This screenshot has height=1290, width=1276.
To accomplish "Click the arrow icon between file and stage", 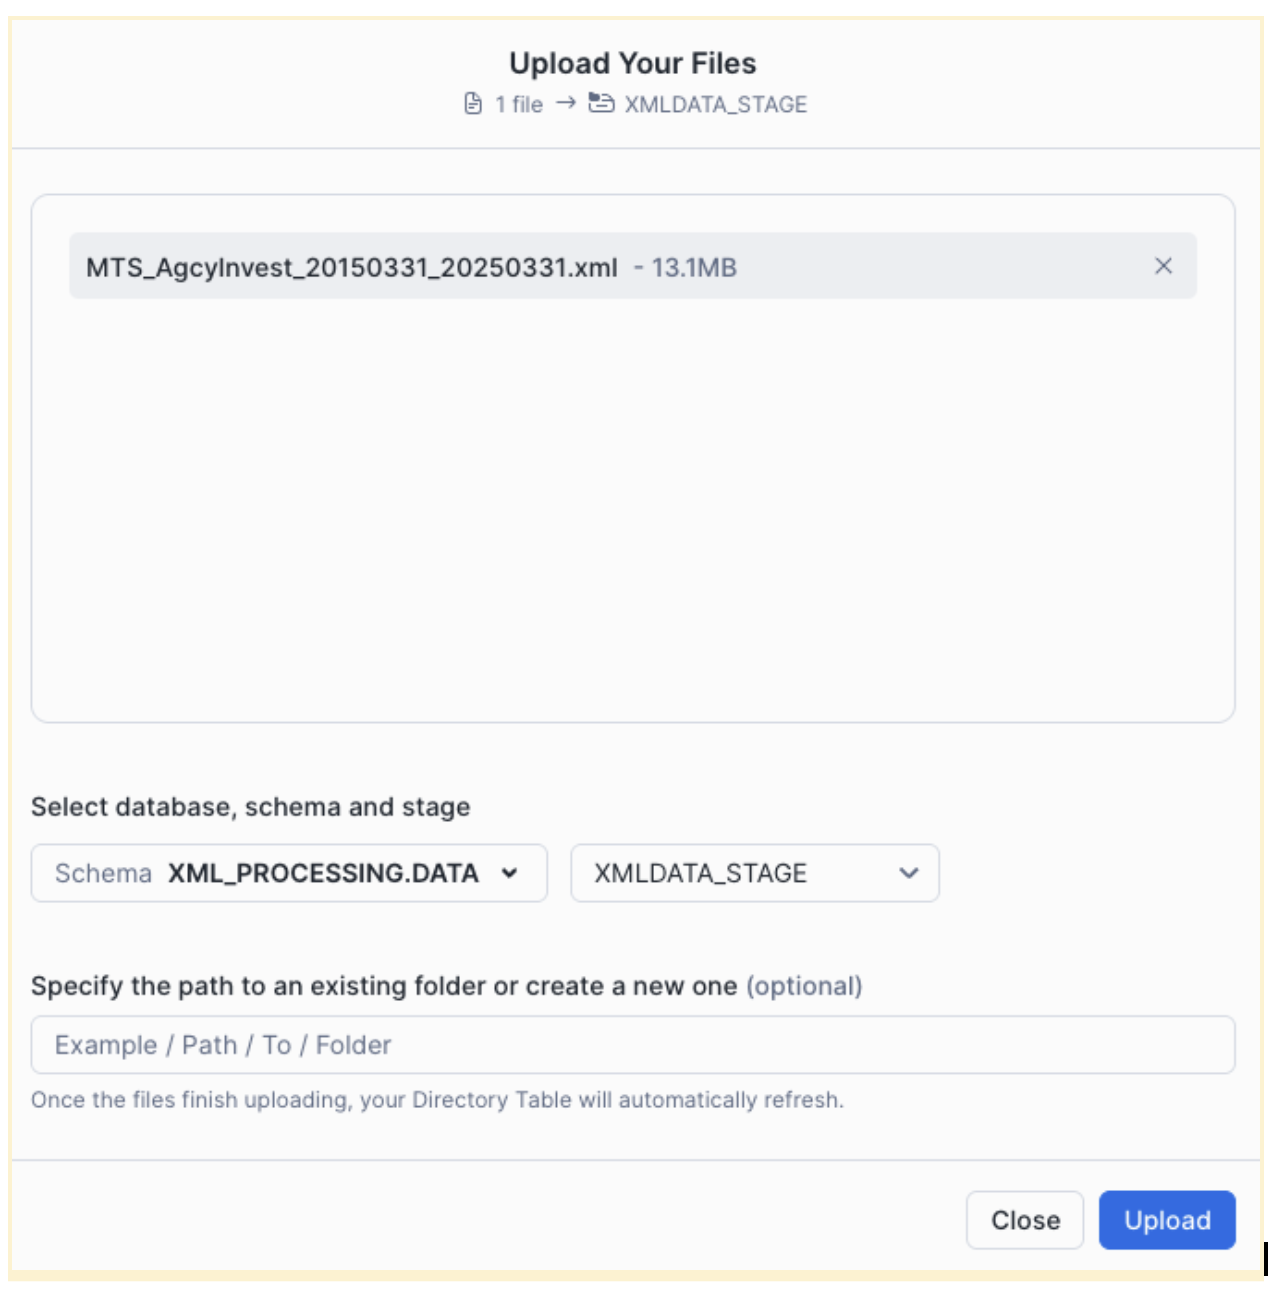I will (566, 103).
